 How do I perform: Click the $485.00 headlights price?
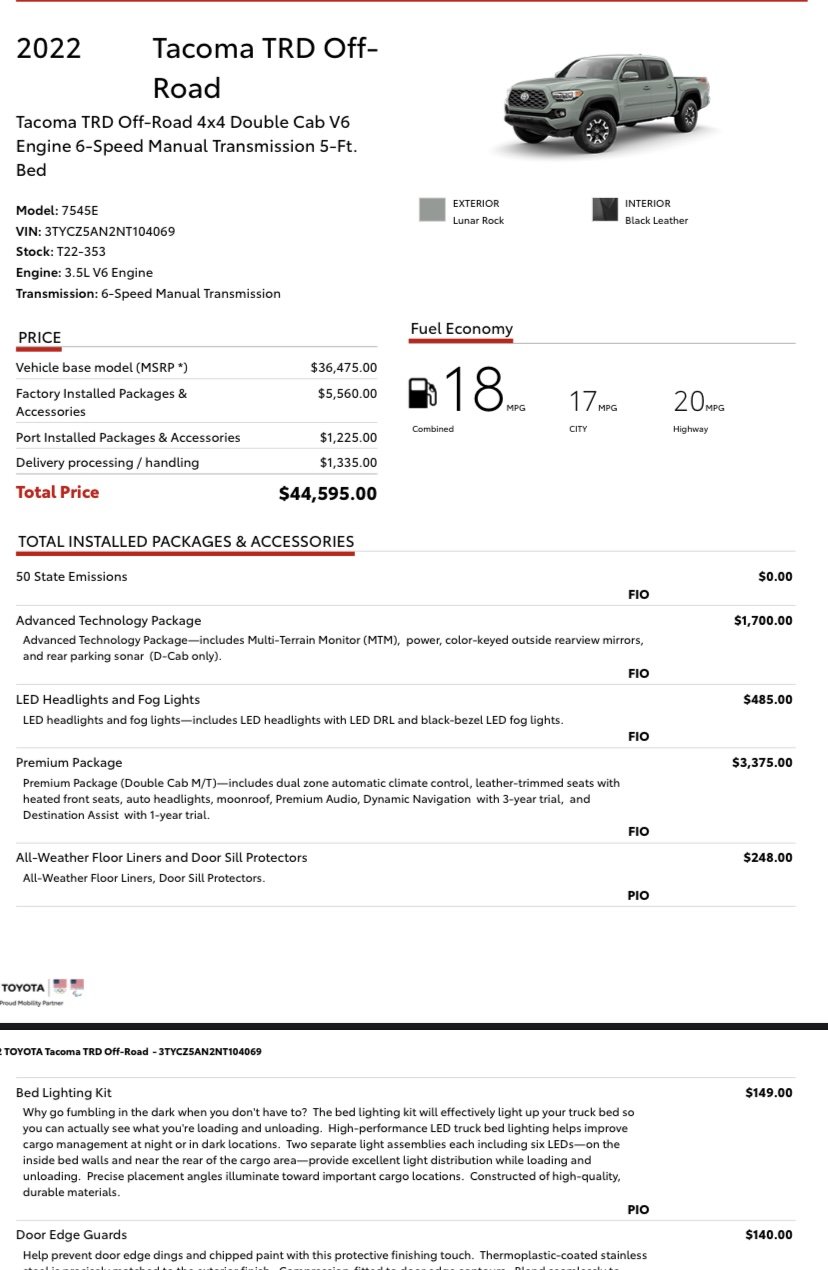tap(768, 700)
